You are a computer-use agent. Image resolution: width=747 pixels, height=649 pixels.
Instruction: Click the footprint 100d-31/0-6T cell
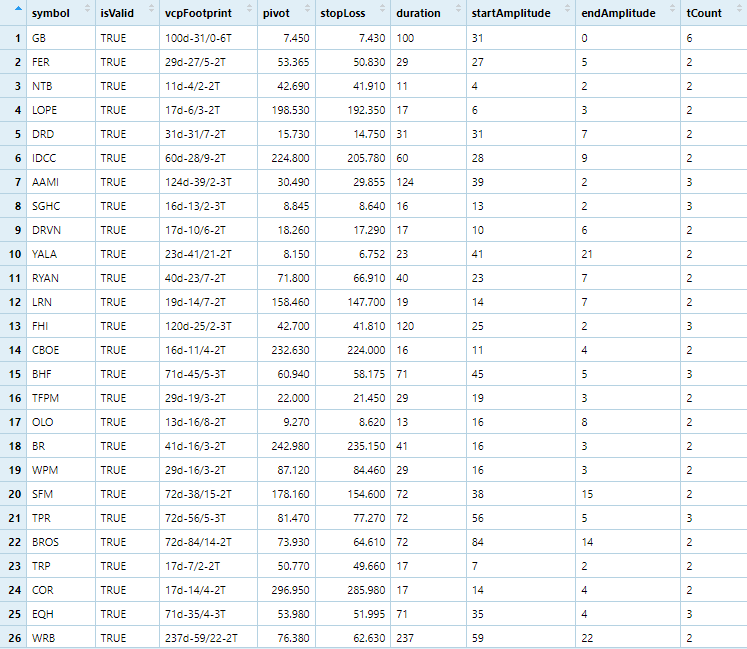(x=208, y=38)
